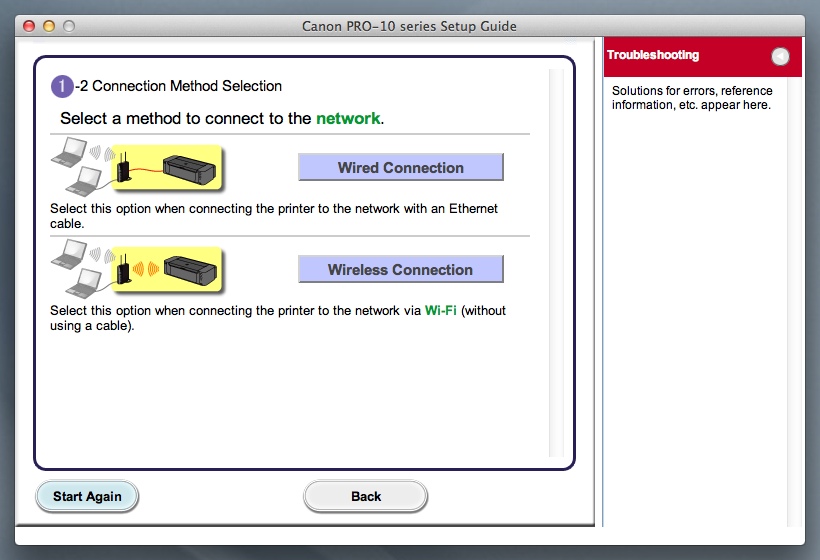820x560 pixels.
Task: Open the green "Wi-Fi" glossary link
Action: [x=441, y=311]
